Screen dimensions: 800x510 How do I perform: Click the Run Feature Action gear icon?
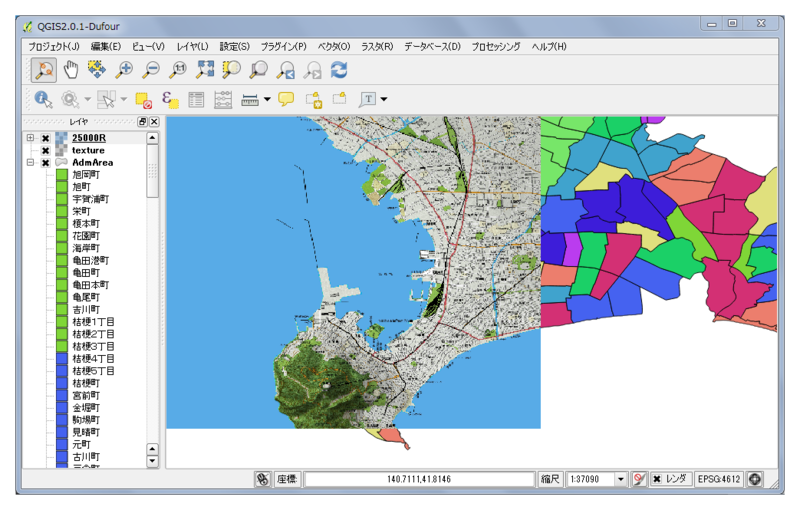tap(70, 99)
